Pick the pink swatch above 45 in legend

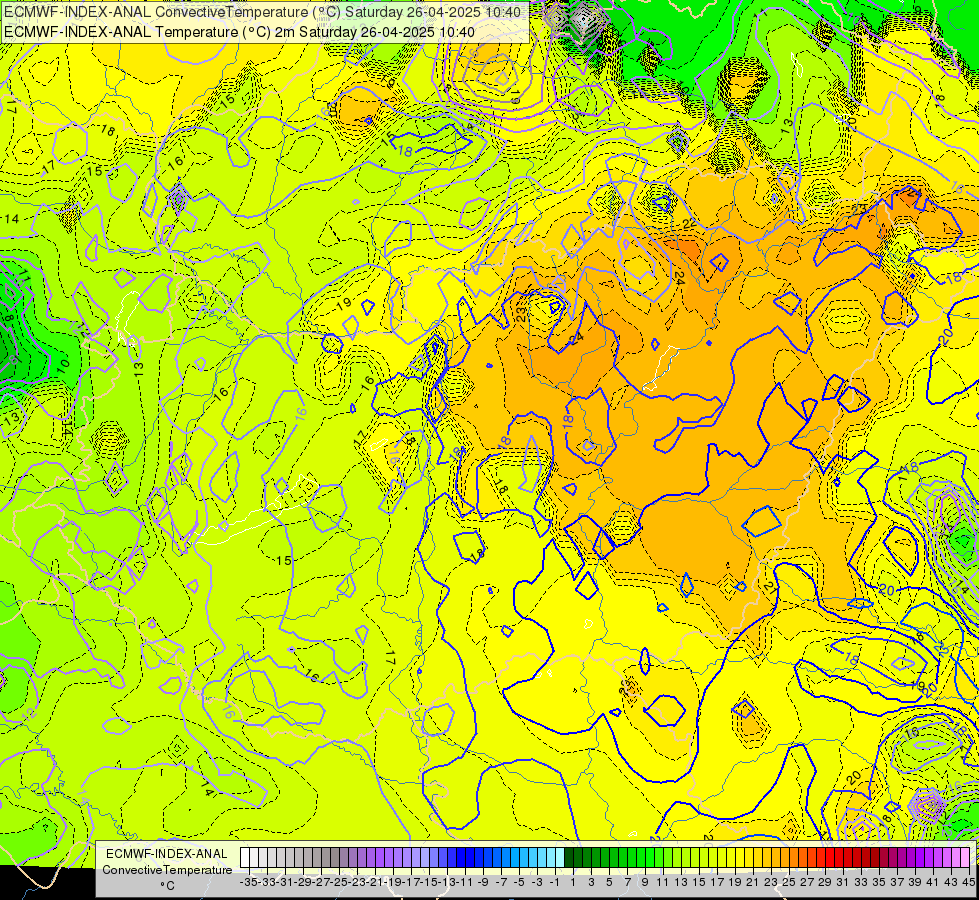pos(965,857)
